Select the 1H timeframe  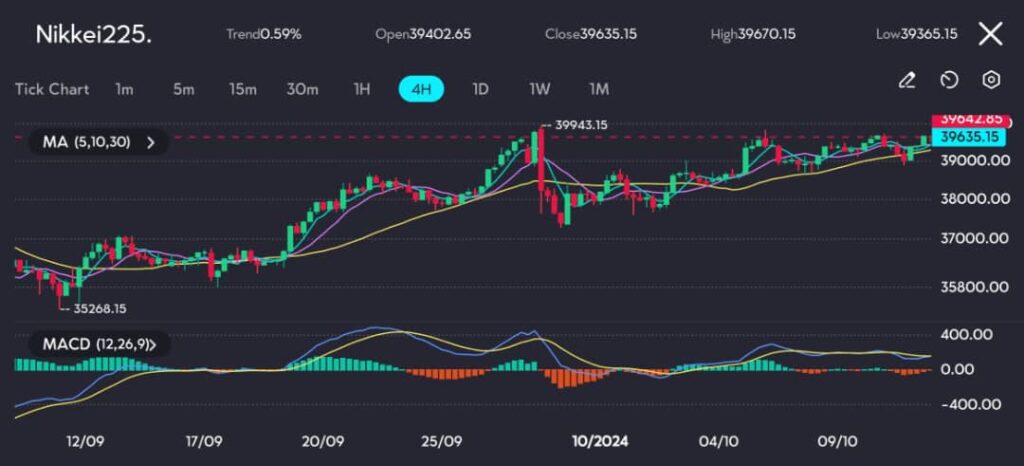click(362, 89)
